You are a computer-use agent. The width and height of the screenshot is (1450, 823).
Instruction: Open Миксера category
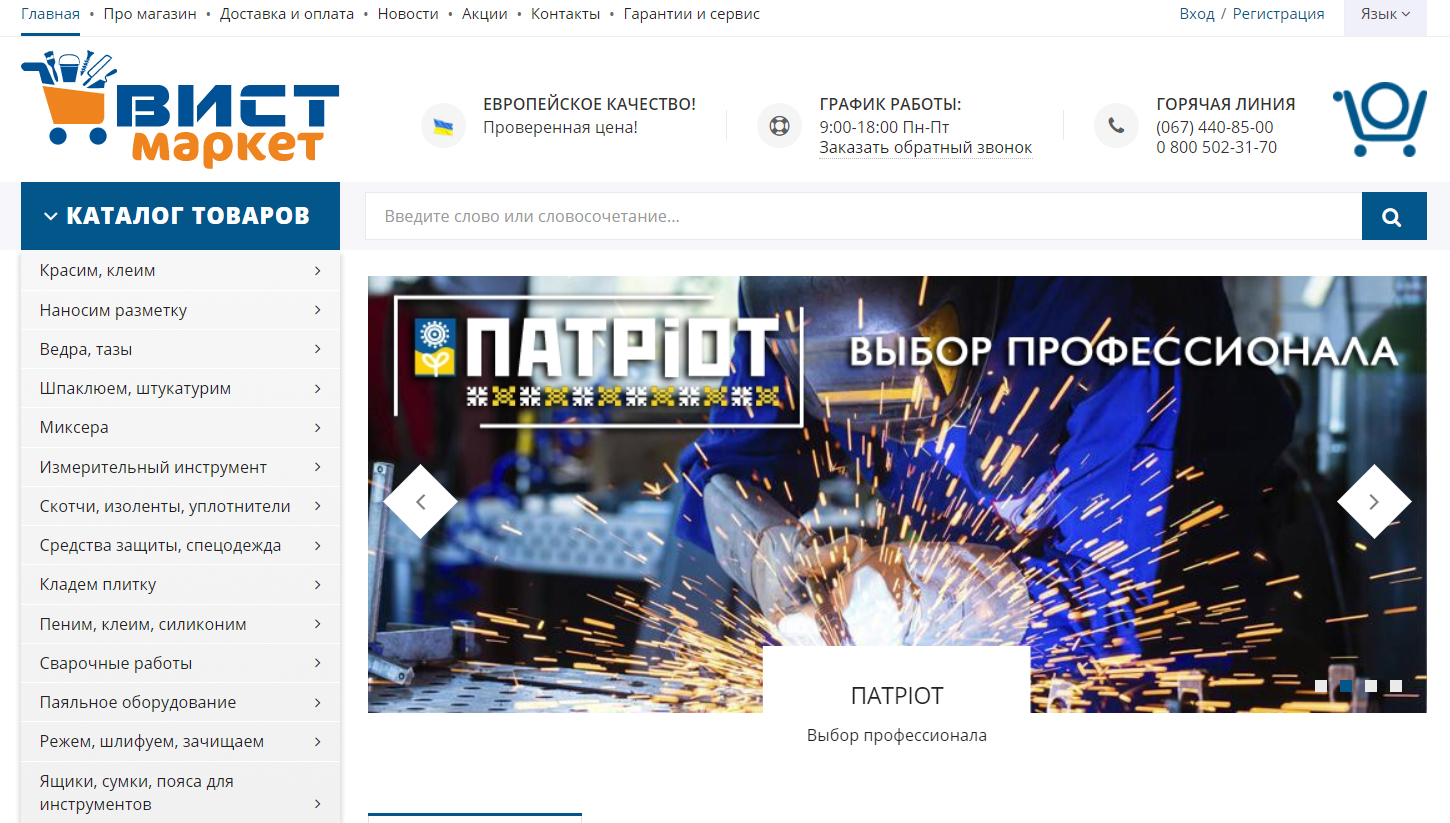[74, 427]
